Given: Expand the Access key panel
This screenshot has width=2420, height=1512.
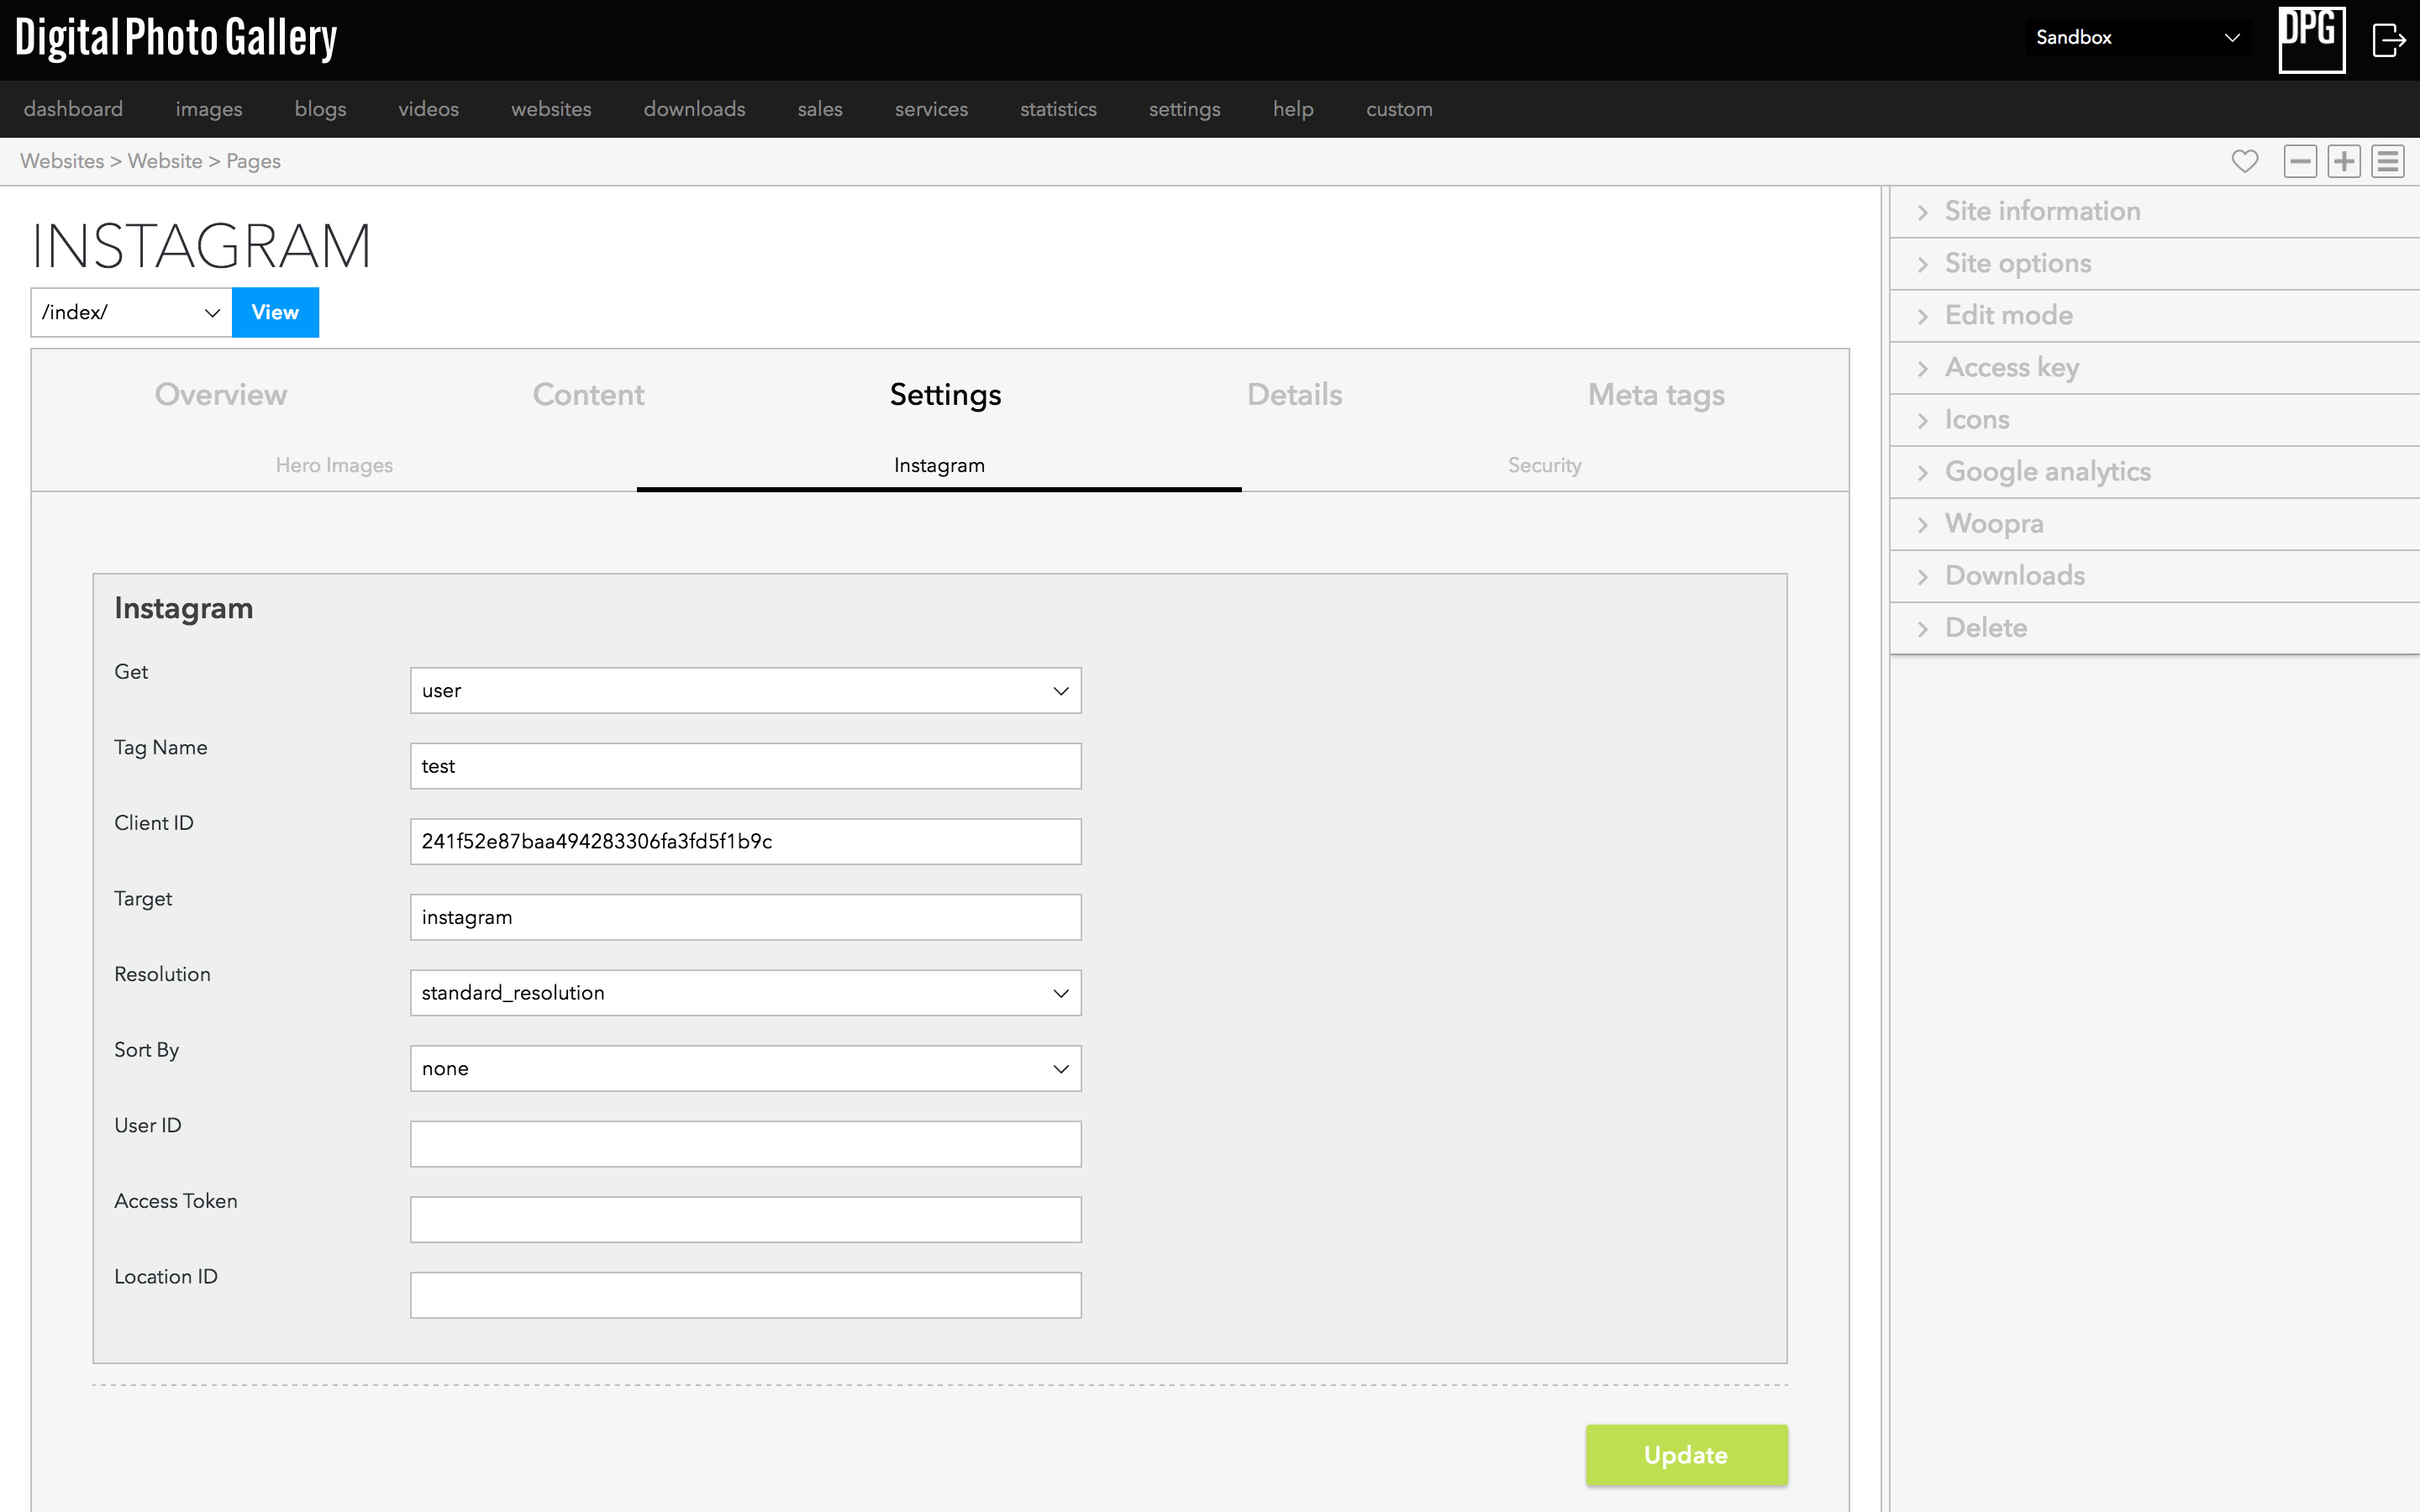Looking at the screenshot, I should pyautogui.click(x=2154, y=367).
